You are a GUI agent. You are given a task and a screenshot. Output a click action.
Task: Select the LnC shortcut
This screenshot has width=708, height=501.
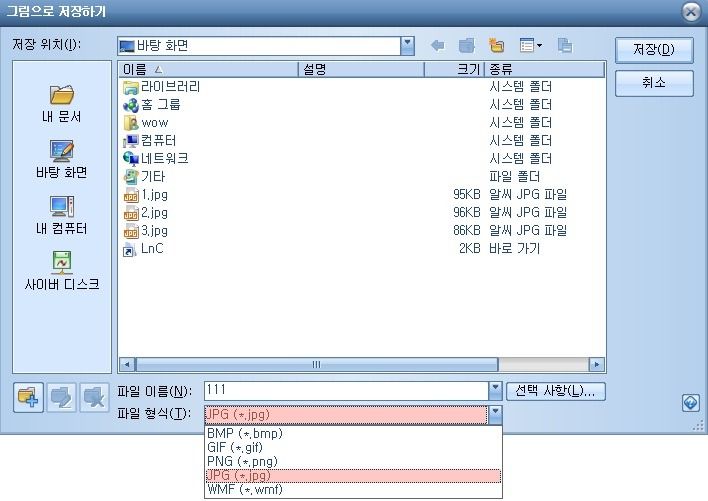point(143,249)
